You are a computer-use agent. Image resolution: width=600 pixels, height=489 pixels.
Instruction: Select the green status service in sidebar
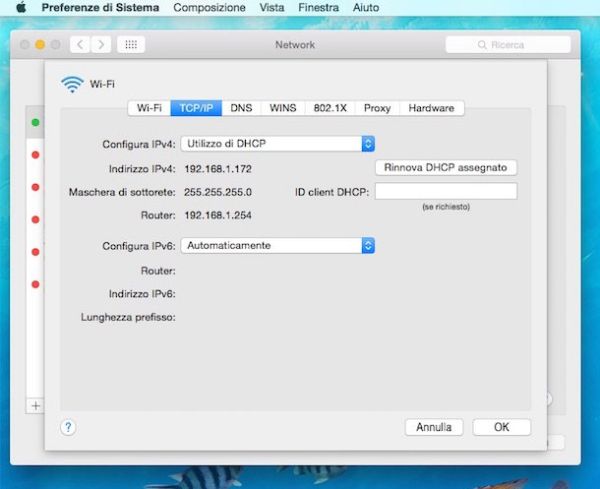35,122
